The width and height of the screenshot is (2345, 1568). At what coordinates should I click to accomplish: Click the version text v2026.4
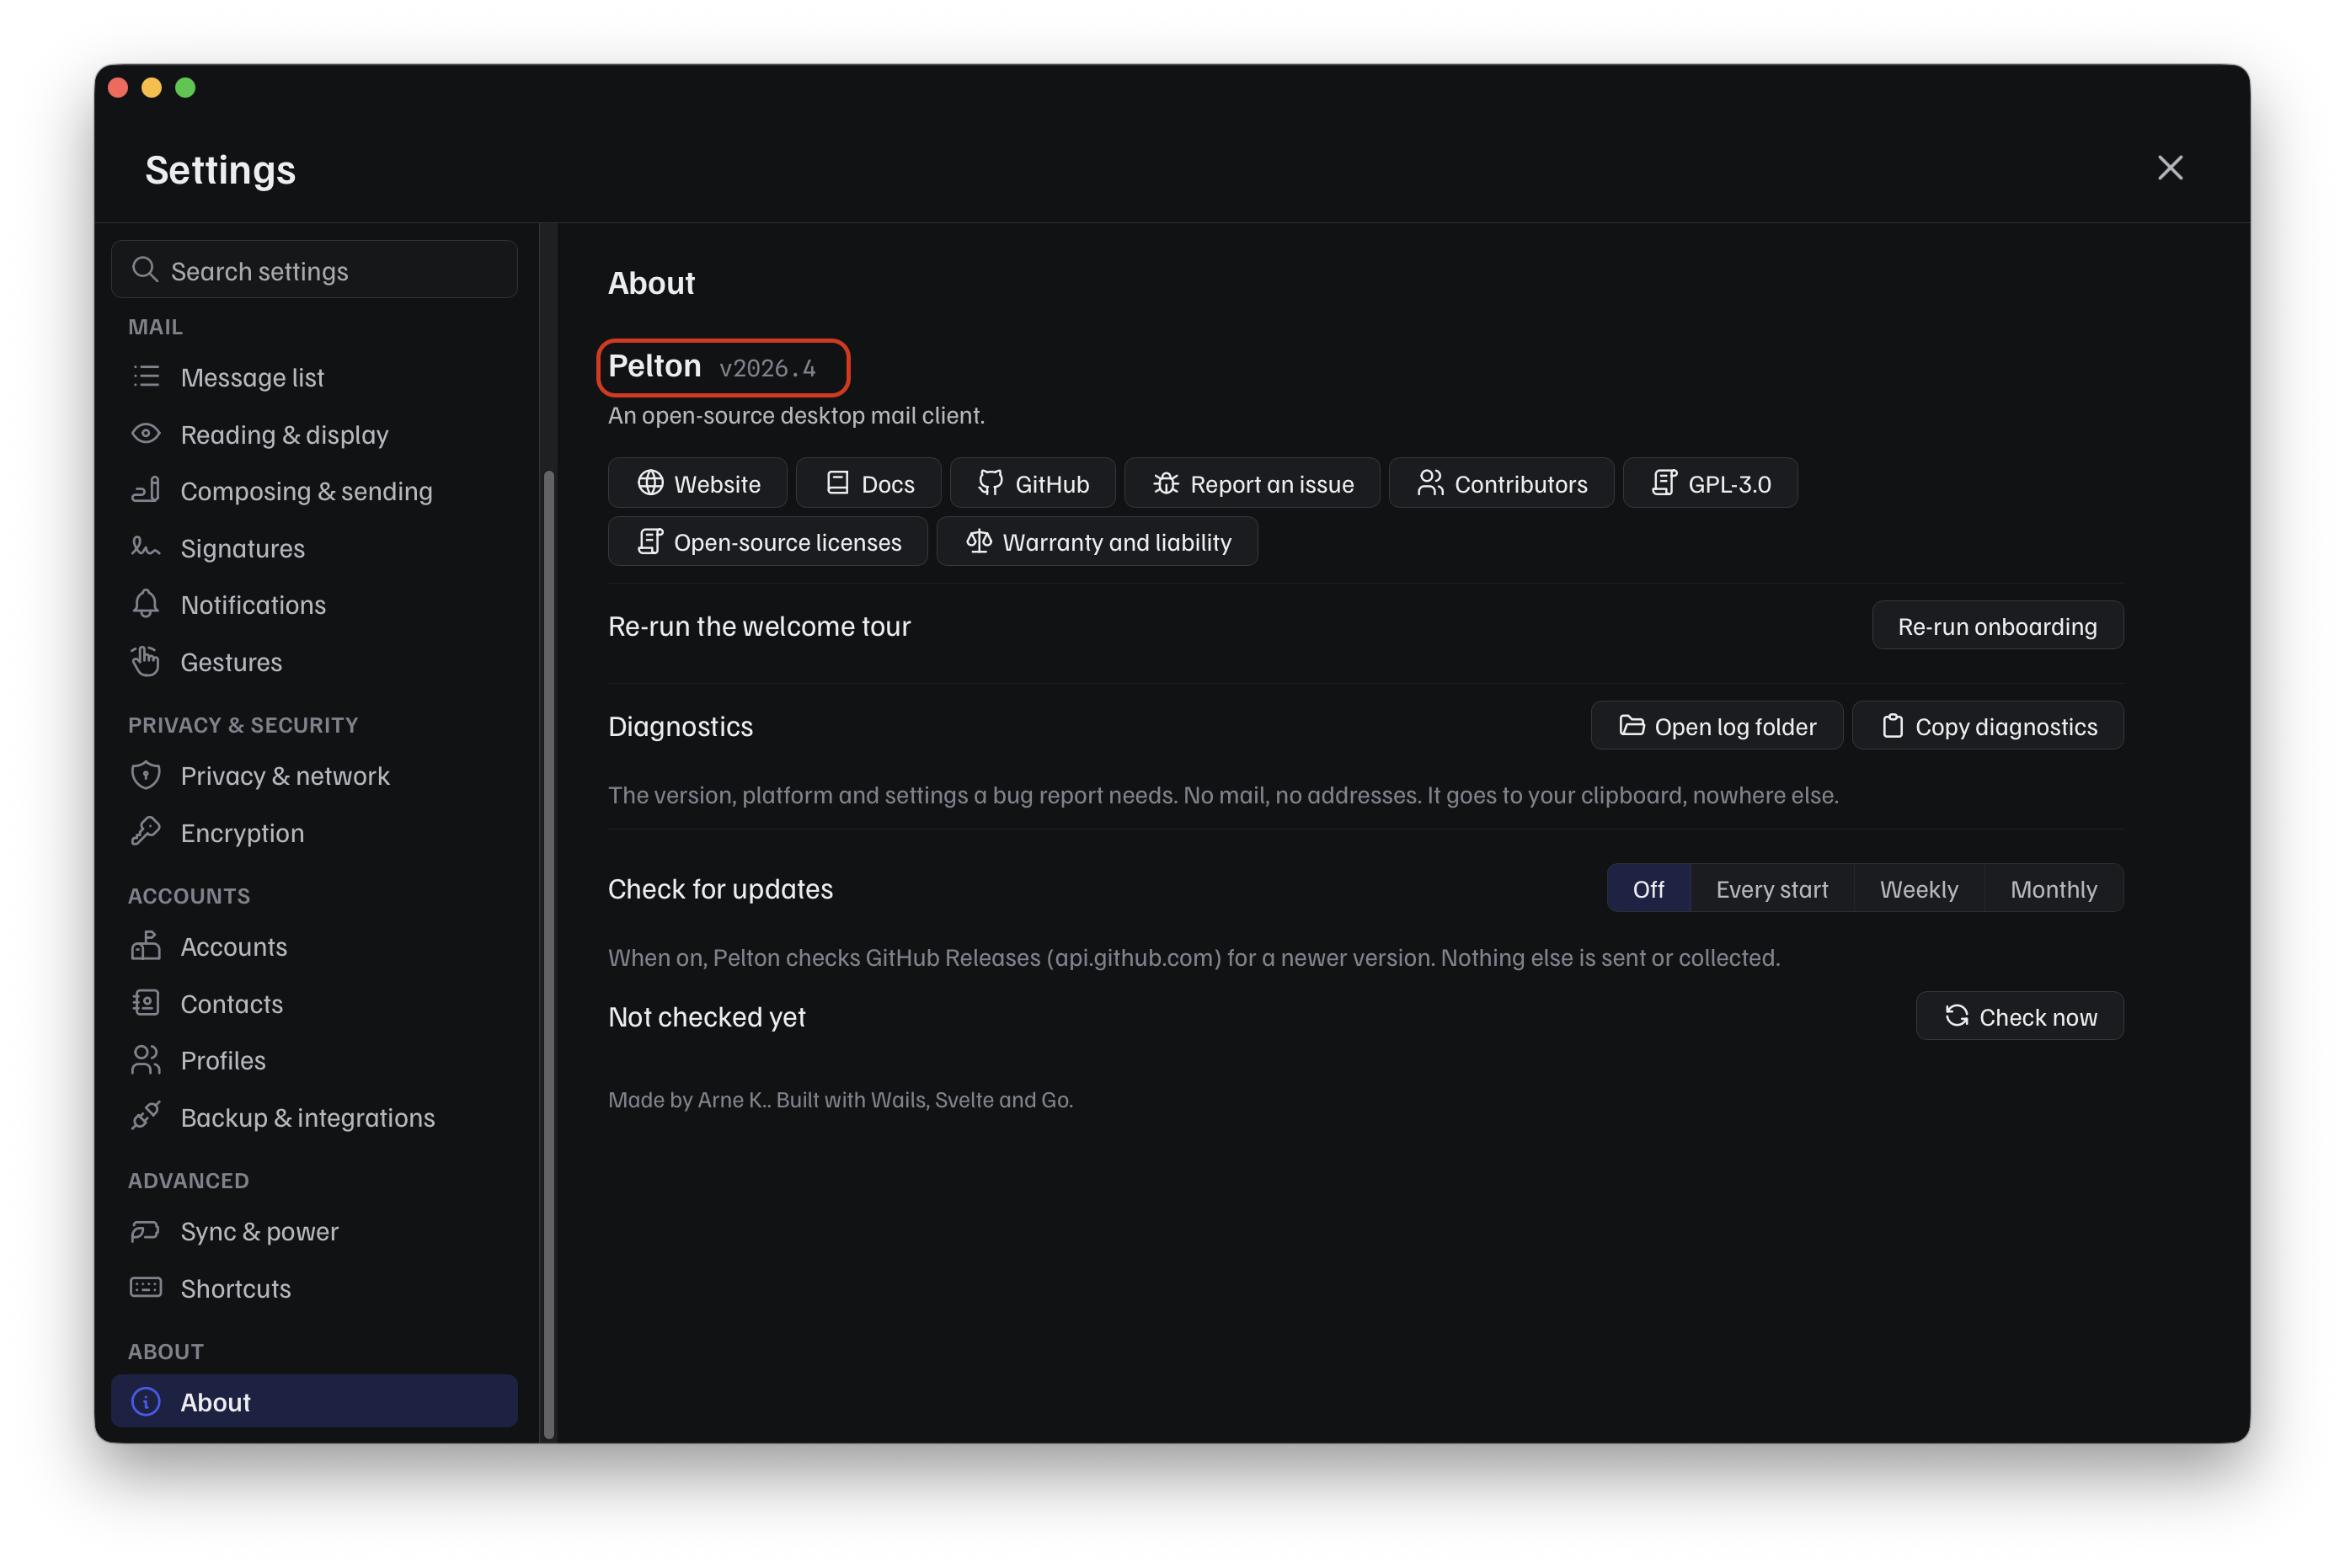pyautogui.click(x=767, y=369)
